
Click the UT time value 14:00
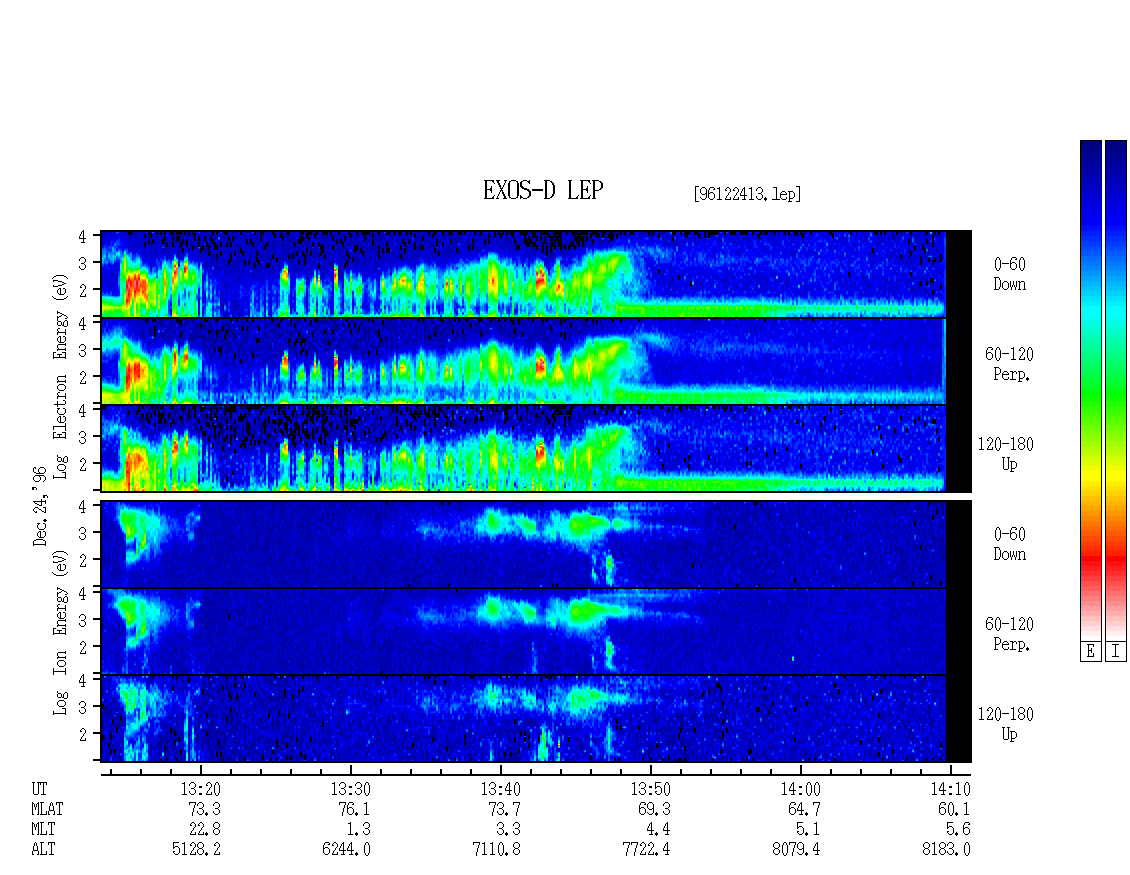(x=800, y=789)
